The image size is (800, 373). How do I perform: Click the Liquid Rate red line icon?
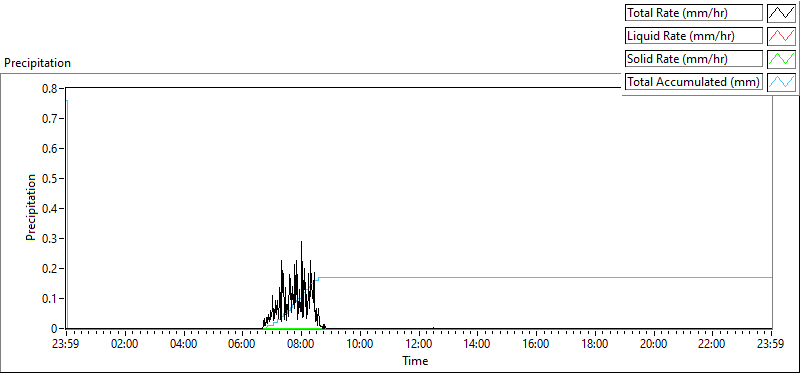coord(782,36)
